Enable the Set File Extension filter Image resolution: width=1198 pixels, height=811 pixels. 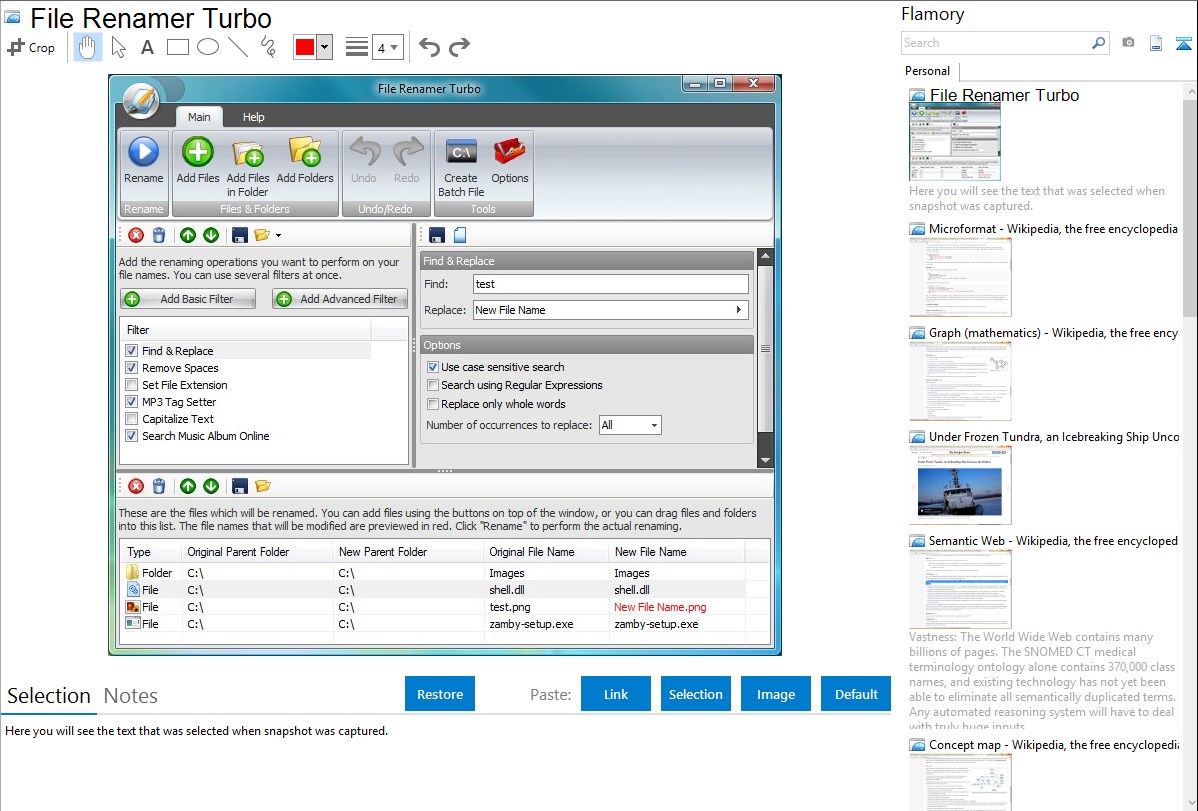[x=131, y=384]
